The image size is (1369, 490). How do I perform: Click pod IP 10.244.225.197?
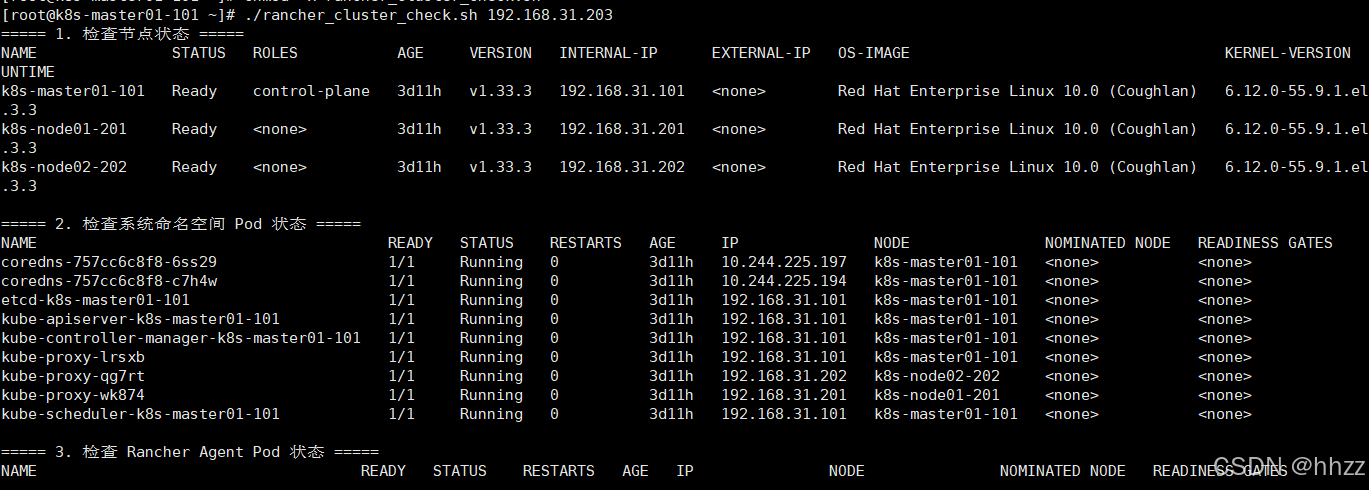784,262
